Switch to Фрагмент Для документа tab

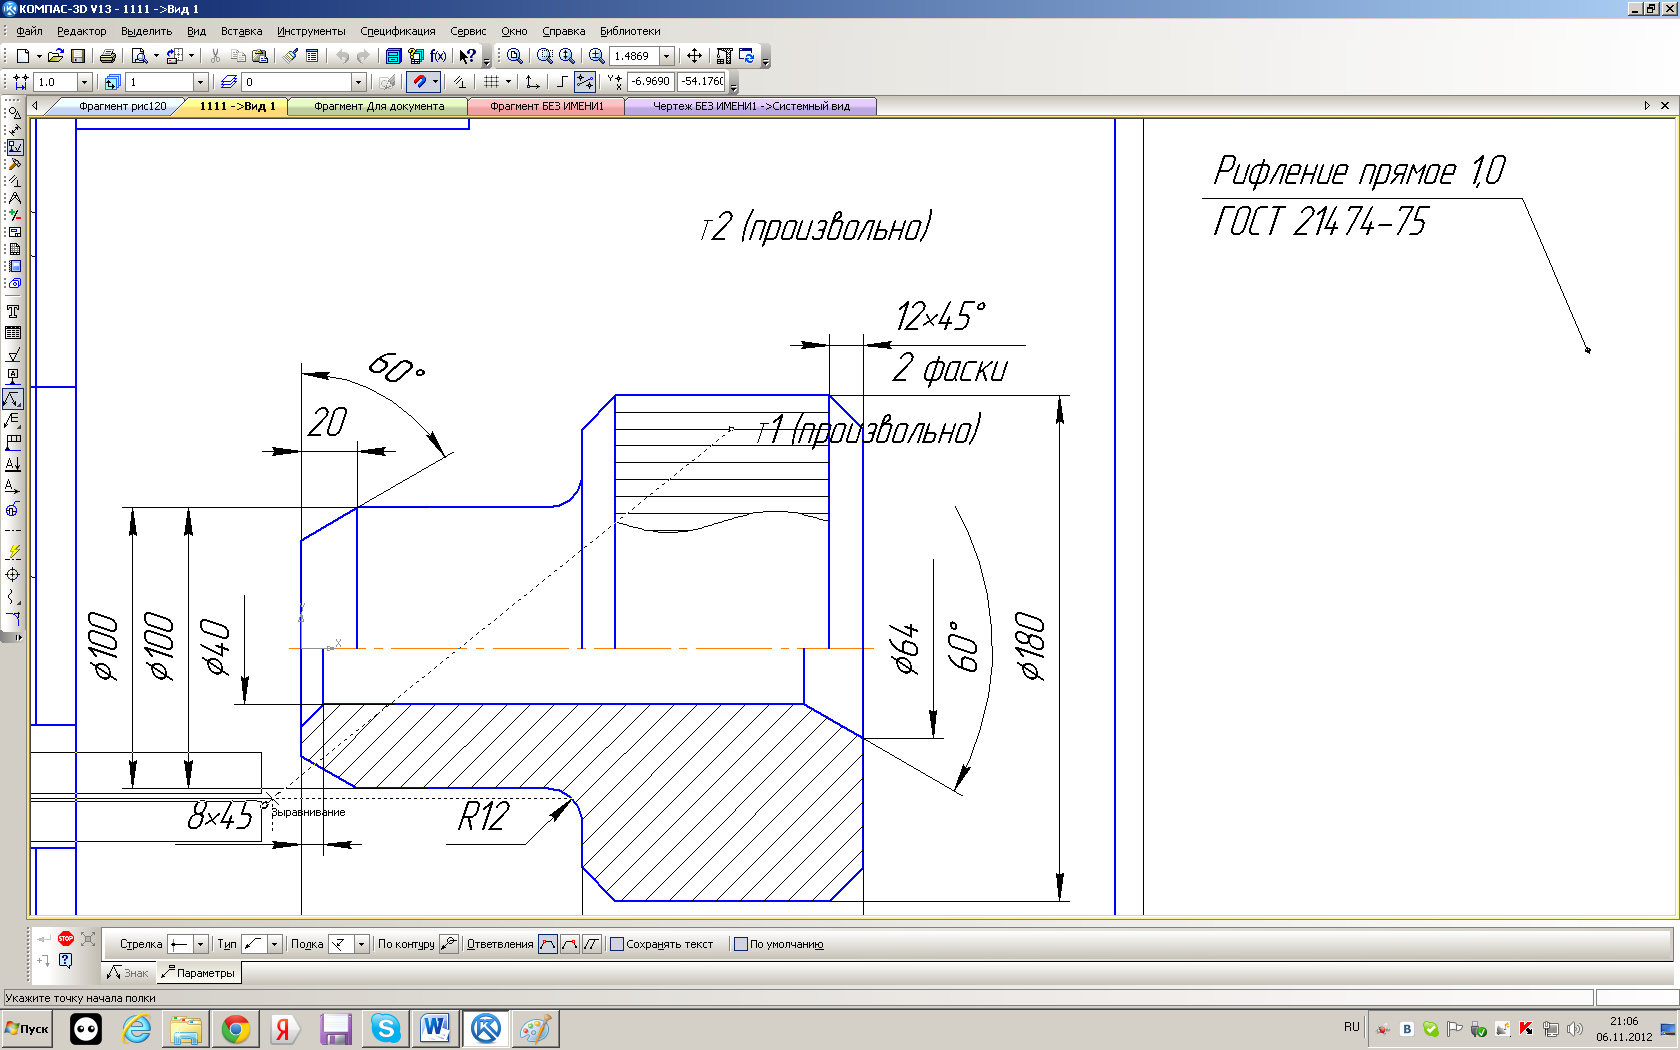(379, 106)
